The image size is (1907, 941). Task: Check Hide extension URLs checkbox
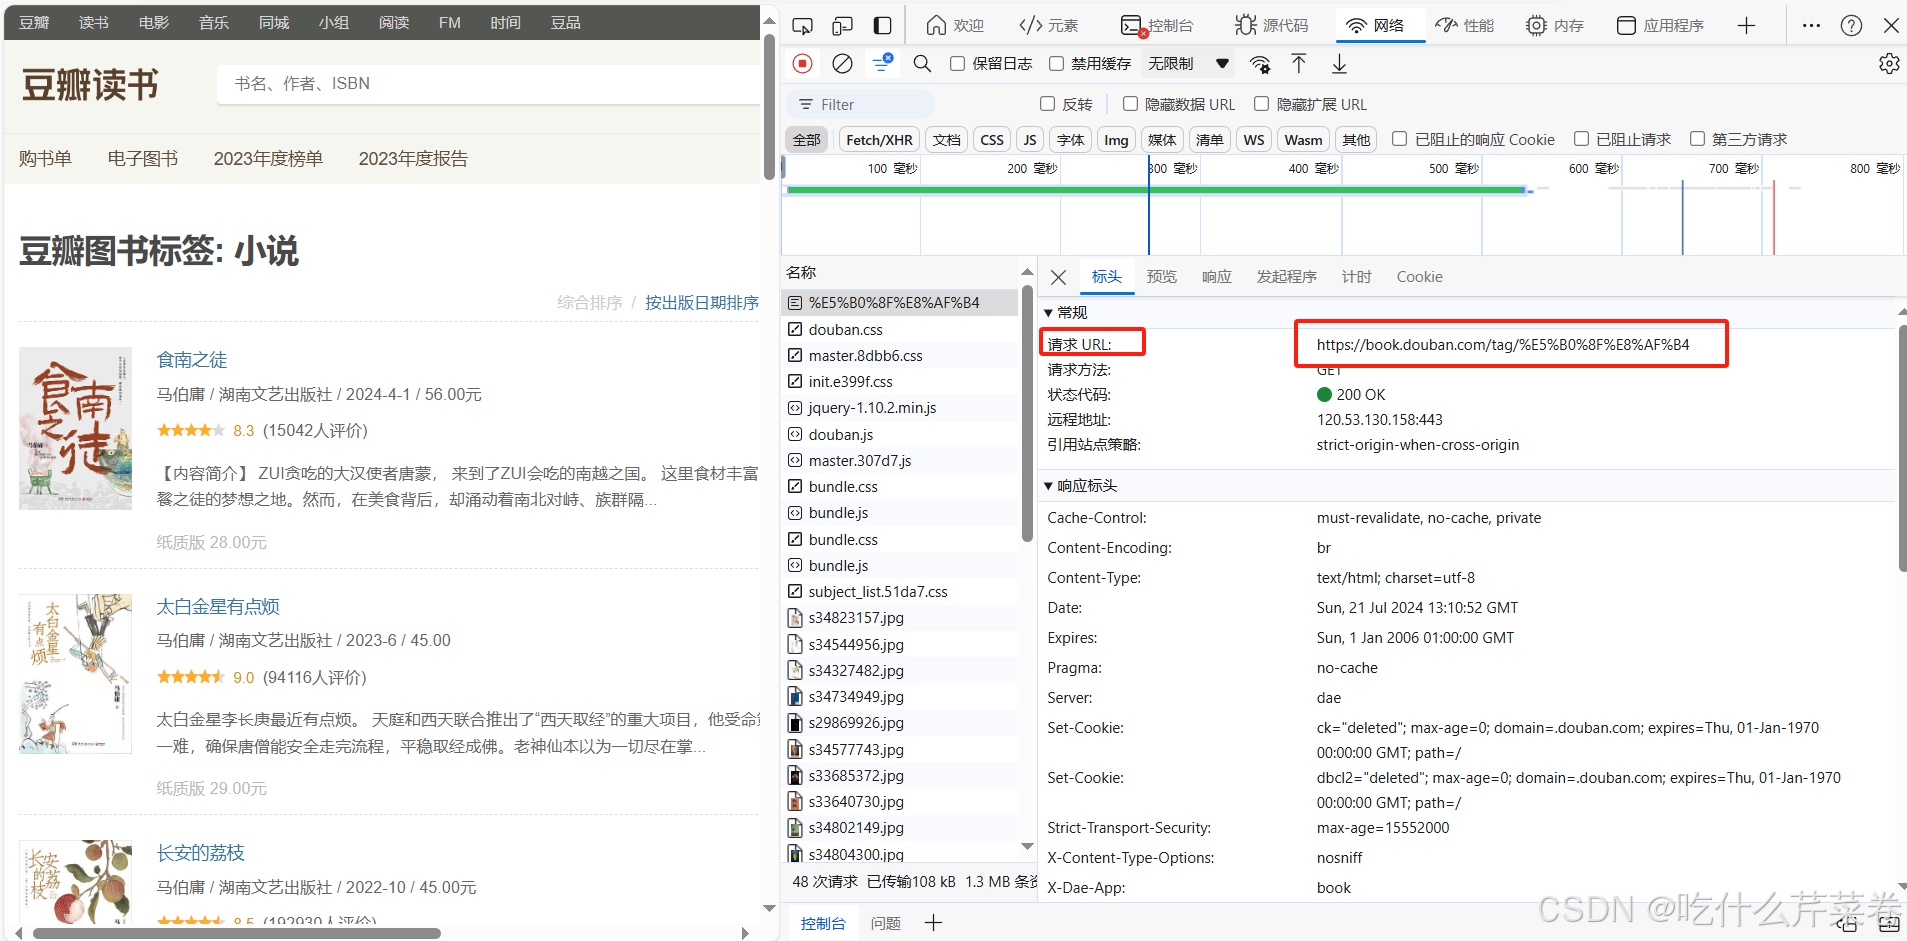pyautogui.click(x=1261, y=104)
